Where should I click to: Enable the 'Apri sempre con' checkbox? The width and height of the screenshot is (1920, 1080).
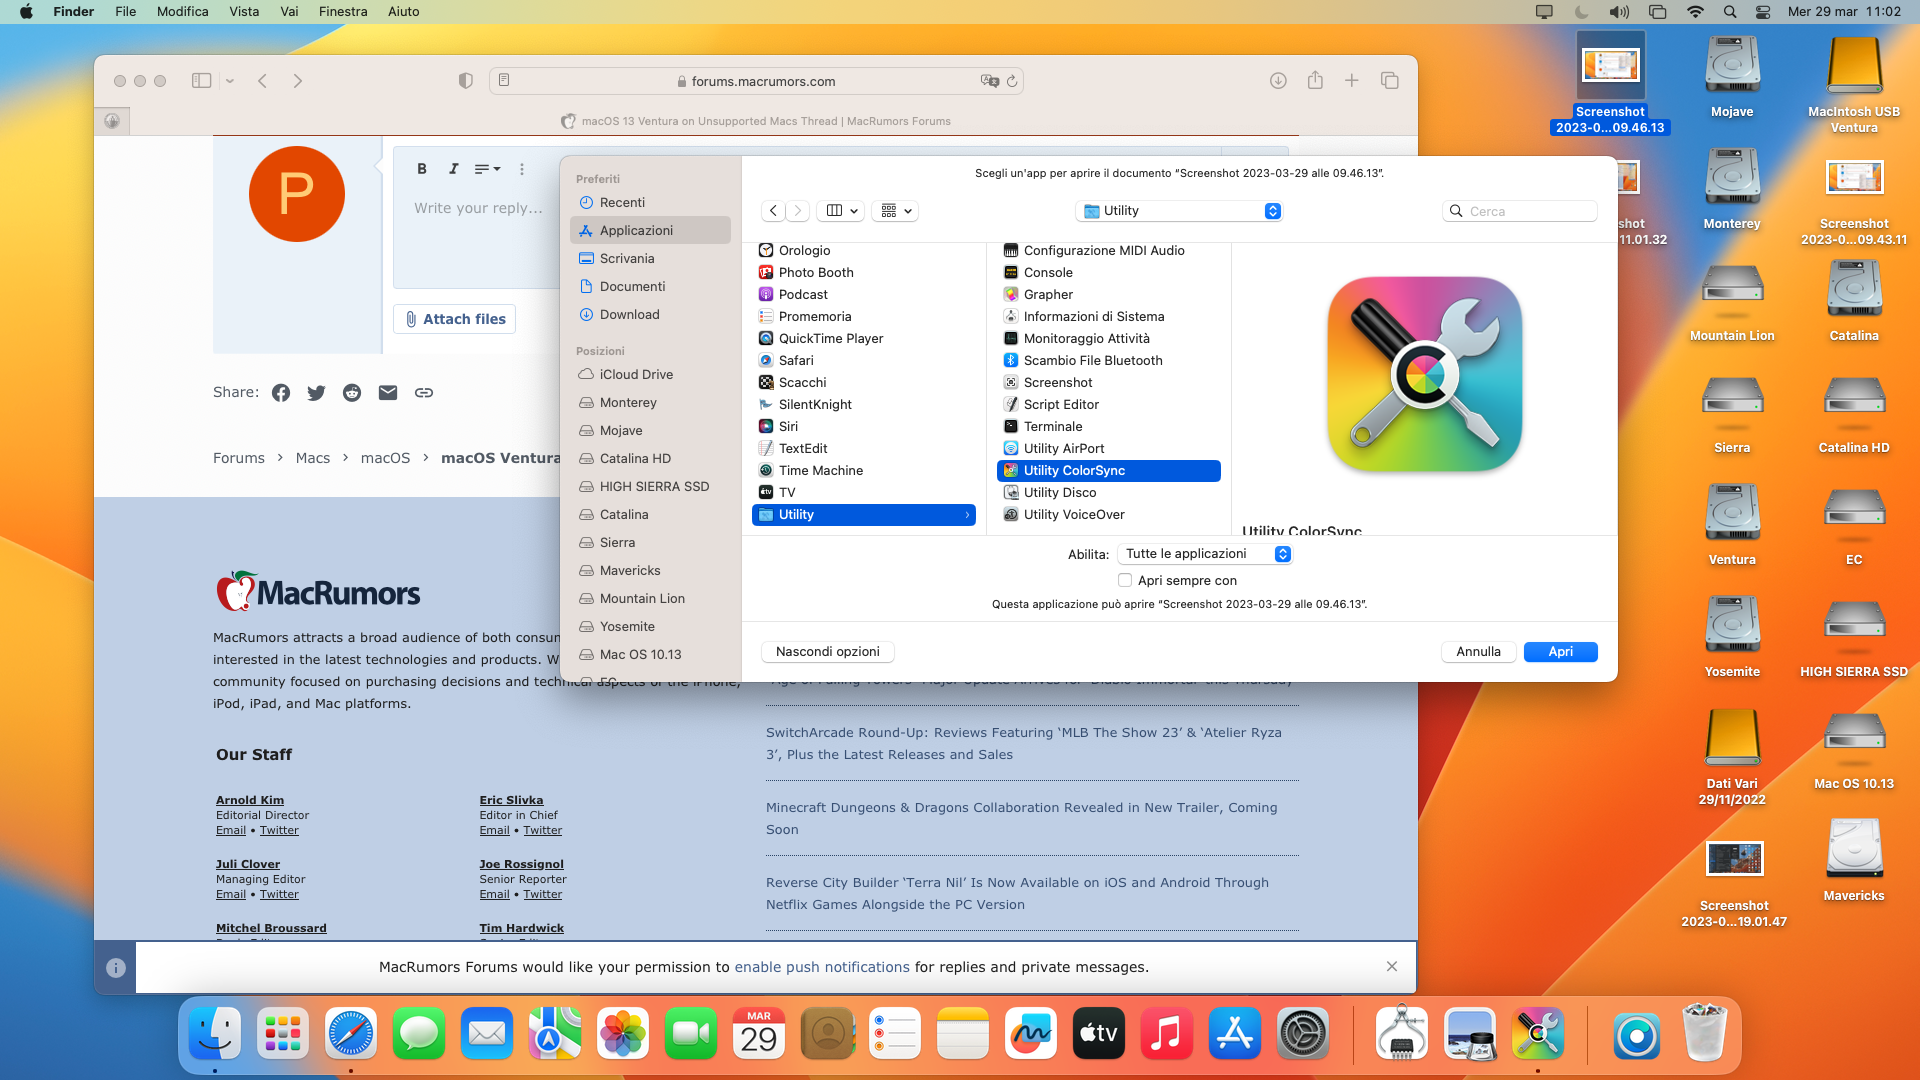(1125, 580)
